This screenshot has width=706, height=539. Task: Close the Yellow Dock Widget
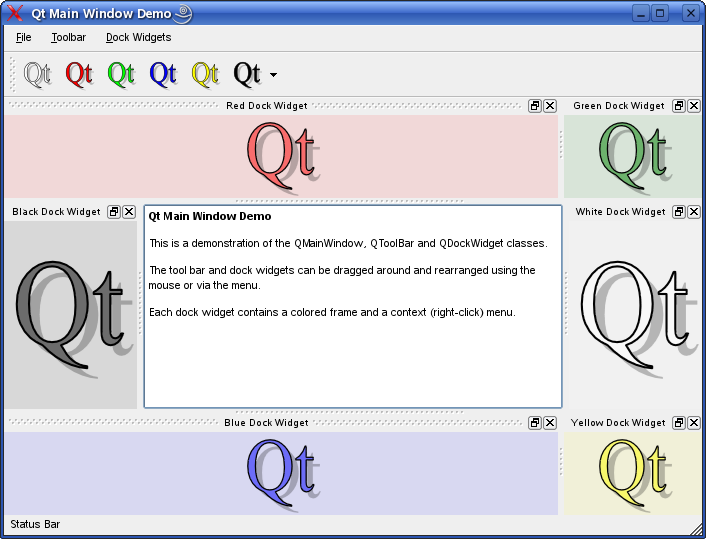point(694,423)
